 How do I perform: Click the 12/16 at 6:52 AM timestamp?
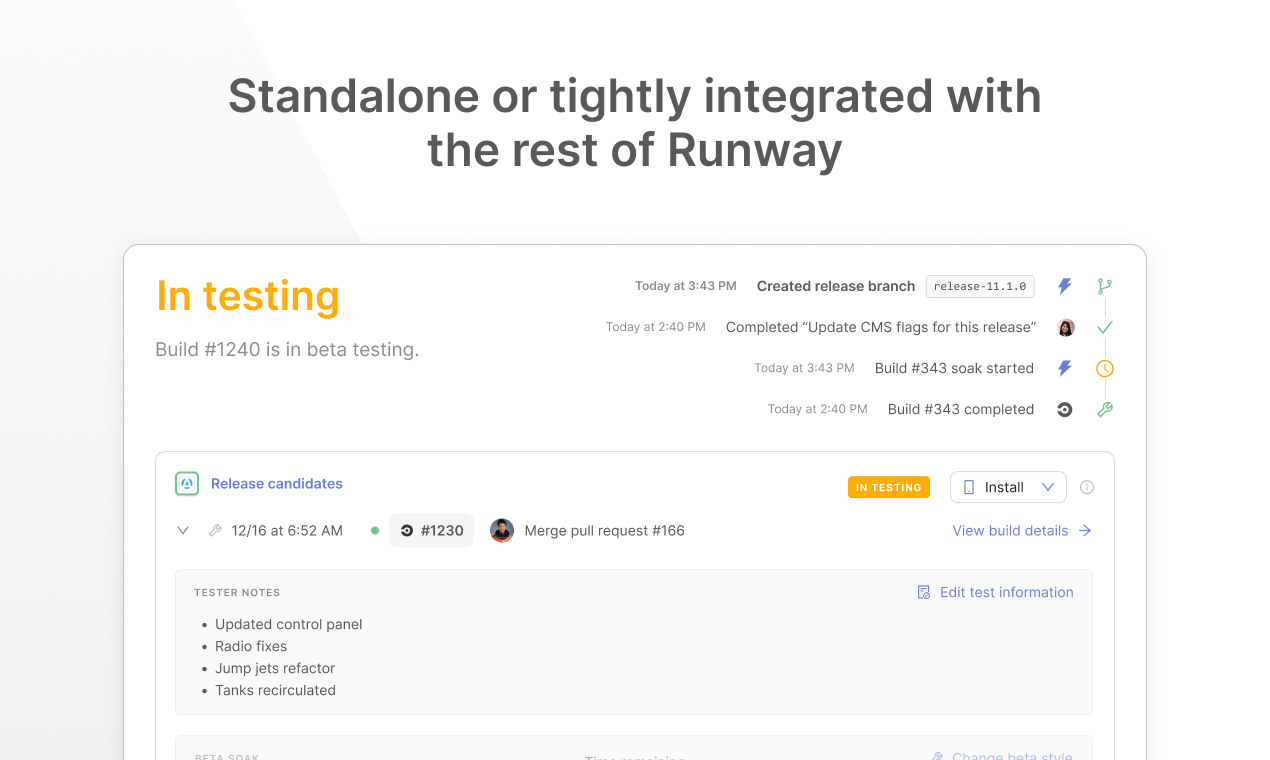pos(287,531)
